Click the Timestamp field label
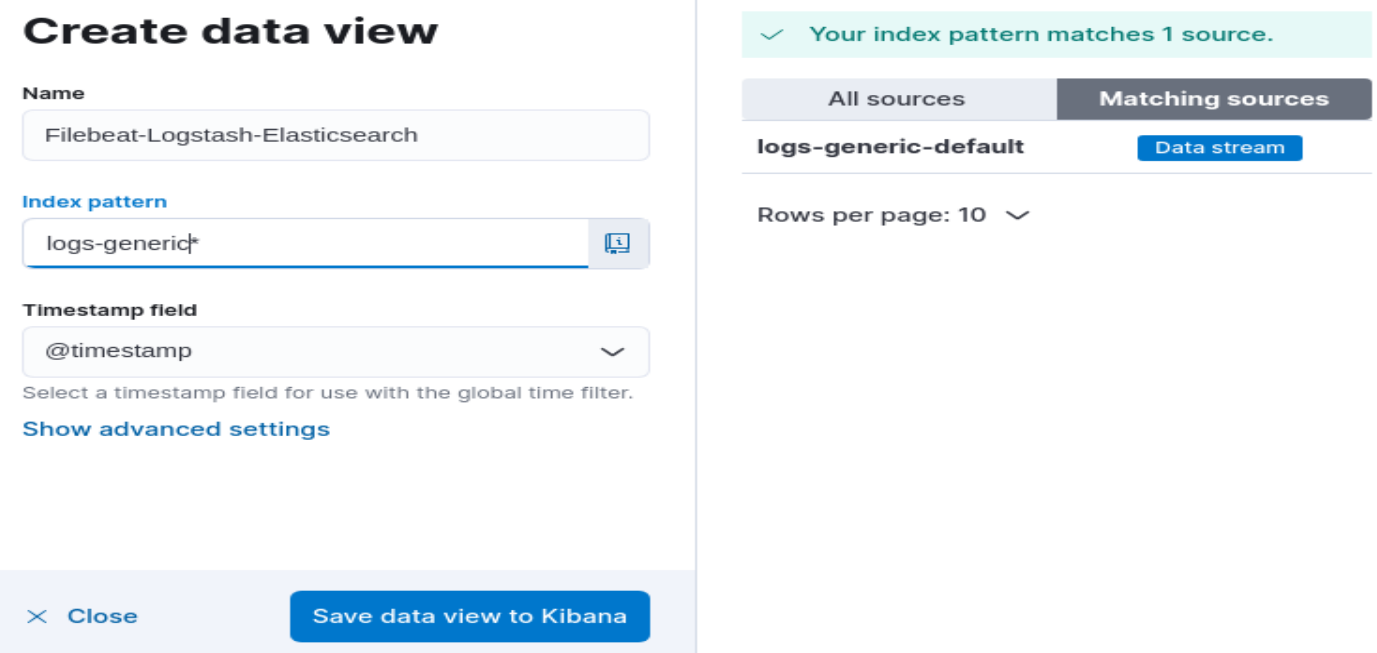 coord(110,310)
